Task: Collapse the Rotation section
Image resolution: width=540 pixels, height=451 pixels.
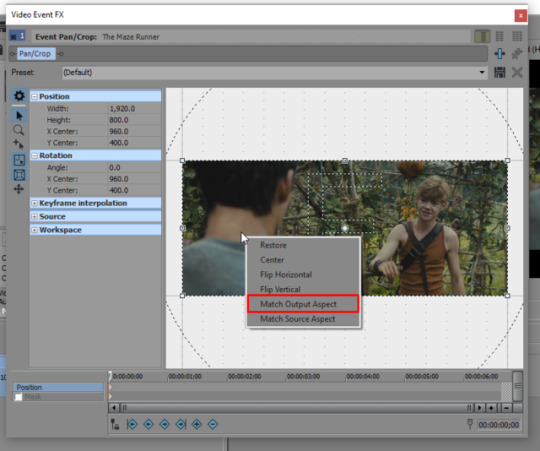Action: pos(34,156)
